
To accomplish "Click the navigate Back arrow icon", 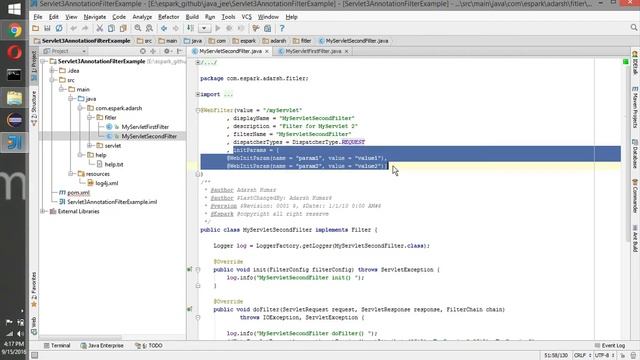I will pyautogui.click(x=164, y=28).
